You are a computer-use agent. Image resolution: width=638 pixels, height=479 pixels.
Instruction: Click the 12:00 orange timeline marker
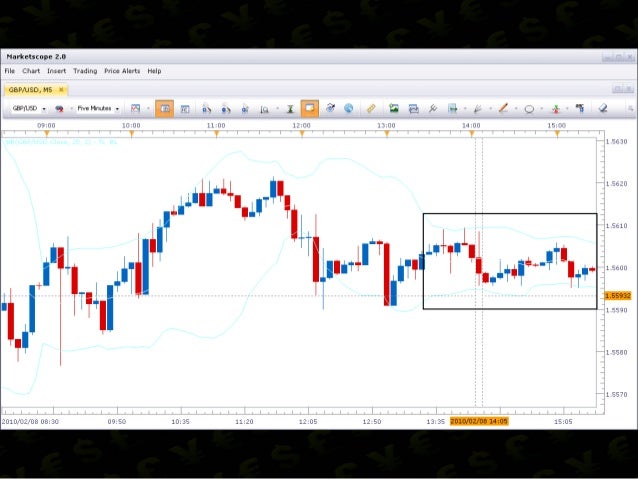click(302, 134)
